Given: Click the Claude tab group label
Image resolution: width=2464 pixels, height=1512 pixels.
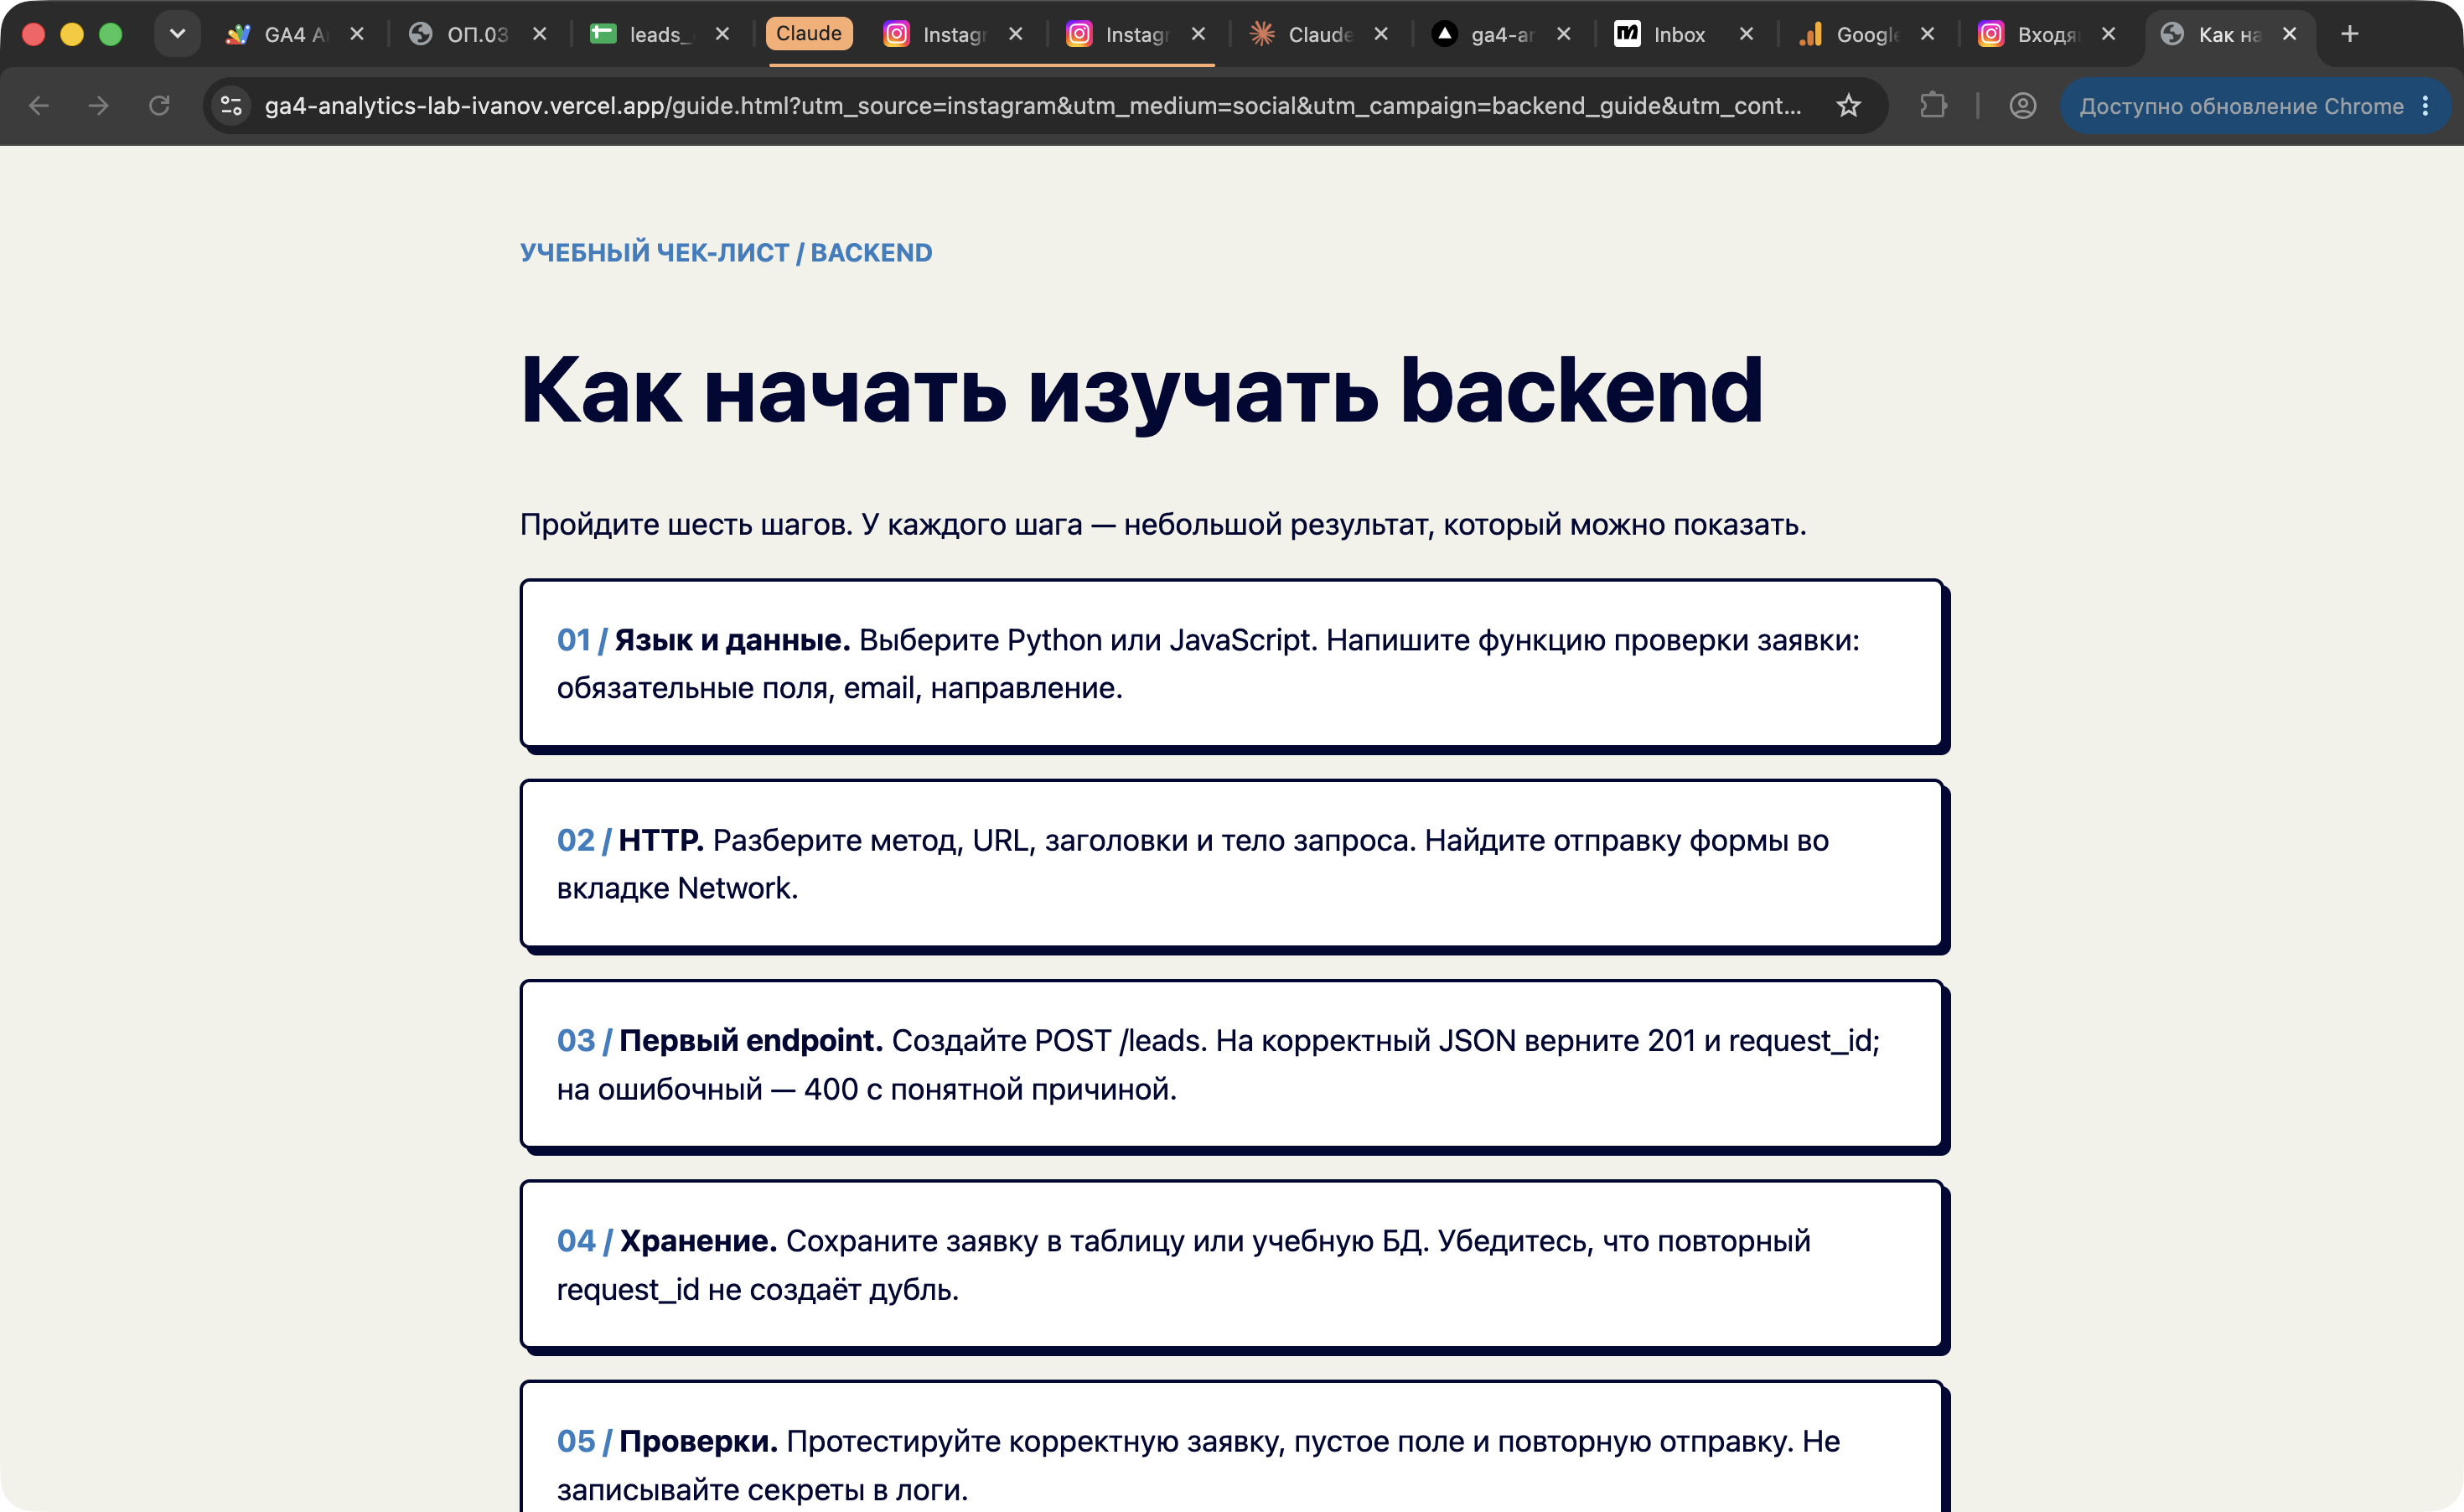Looking at the screenshot, I should (x=809, y=33).
